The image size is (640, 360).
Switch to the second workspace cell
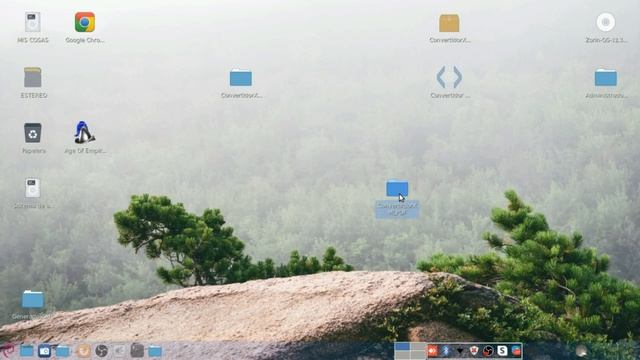tap(418, 347)
